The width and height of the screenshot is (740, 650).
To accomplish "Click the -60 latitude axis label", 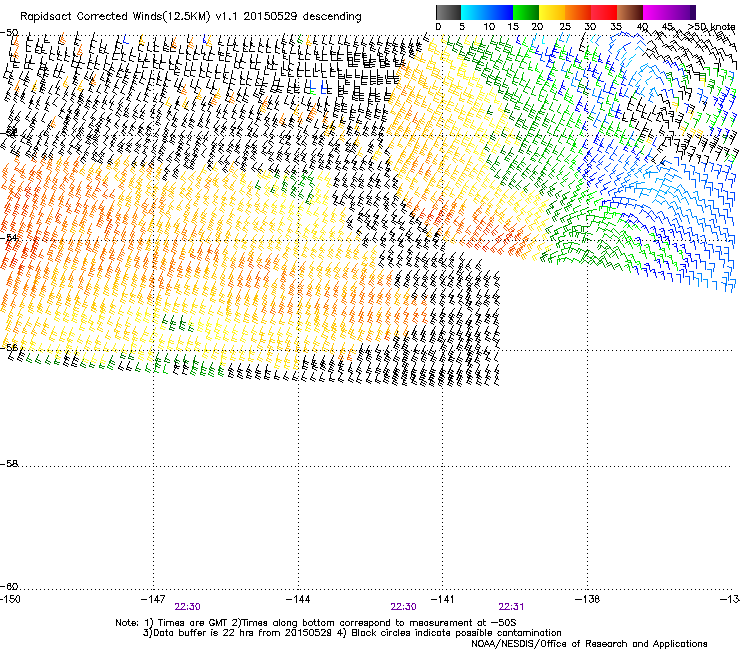I will click(9, 586).
